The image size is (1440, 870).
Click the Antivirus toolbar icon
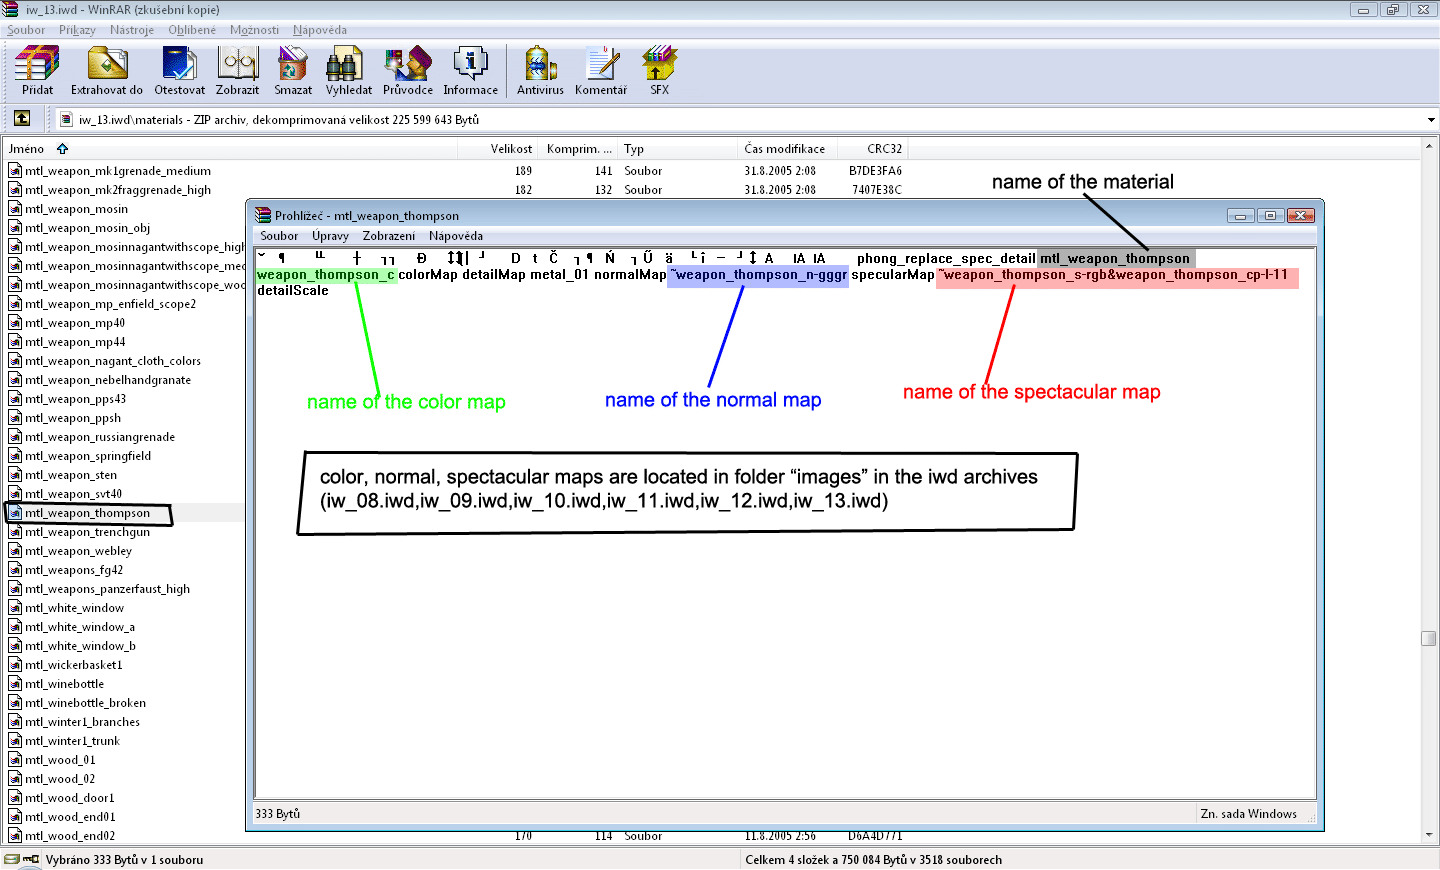(540, 63)
